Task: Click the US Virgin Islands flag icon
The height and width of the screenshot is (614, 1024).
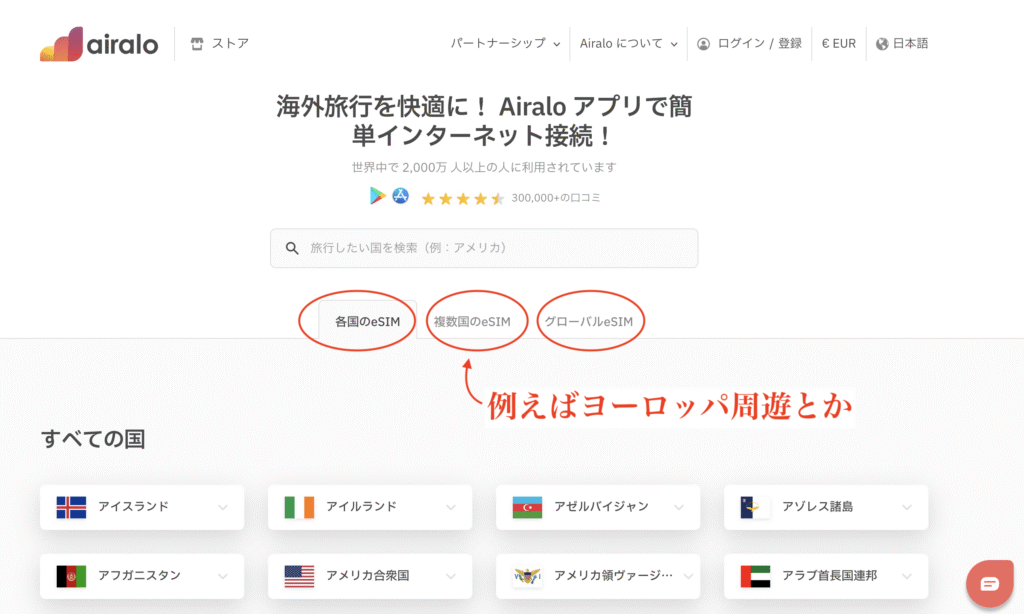Action: pos(527,576)
